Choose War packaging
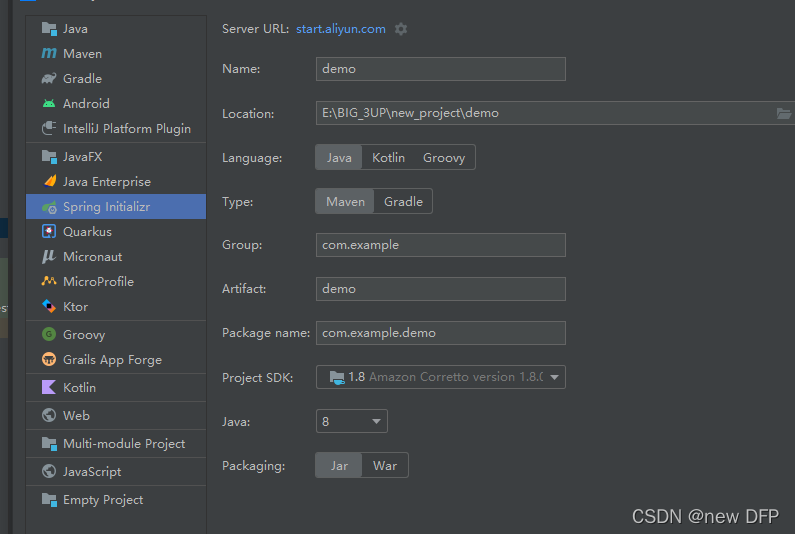Screen dimensions: 795x534 [x=385, y=466]
